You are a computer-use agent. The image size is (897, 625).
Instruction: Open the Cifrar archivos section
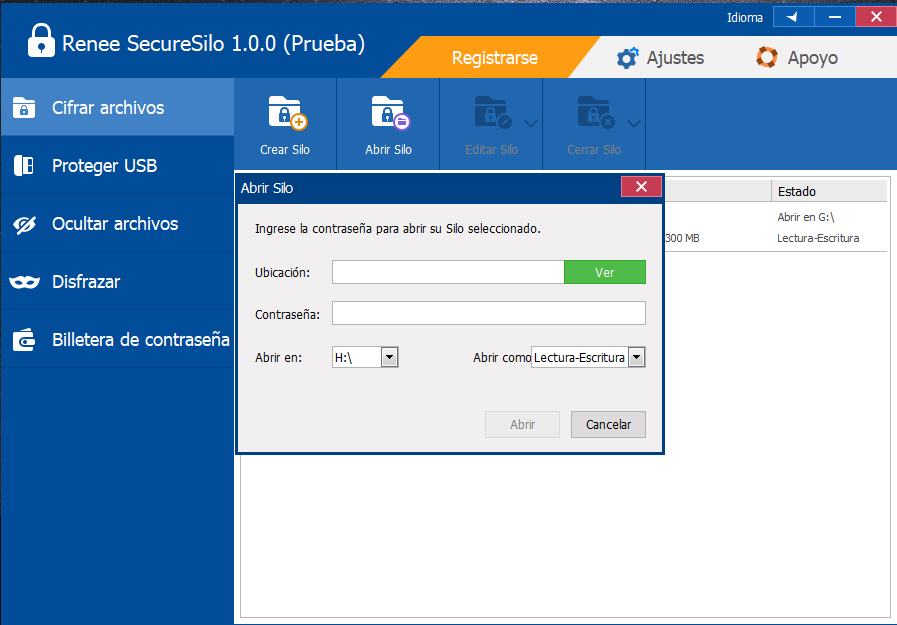tap(117, 108)
